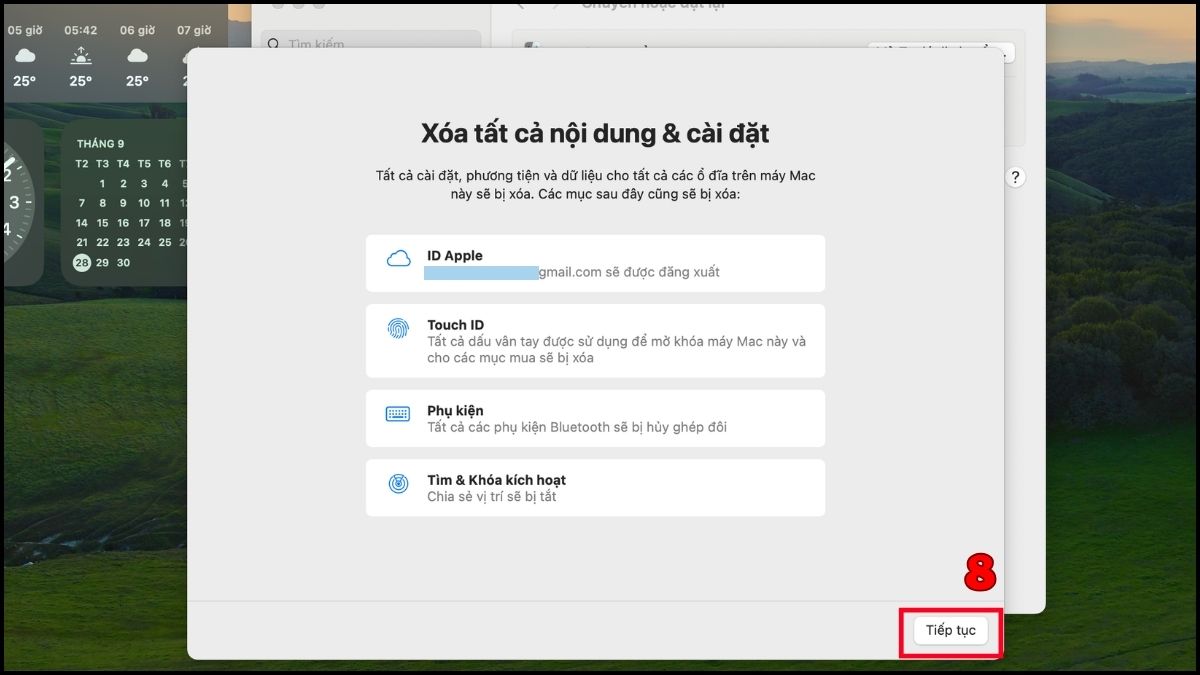Click the Tìm kiếm search field
The height and width of the screenshot is (675, 1200).
371,44
